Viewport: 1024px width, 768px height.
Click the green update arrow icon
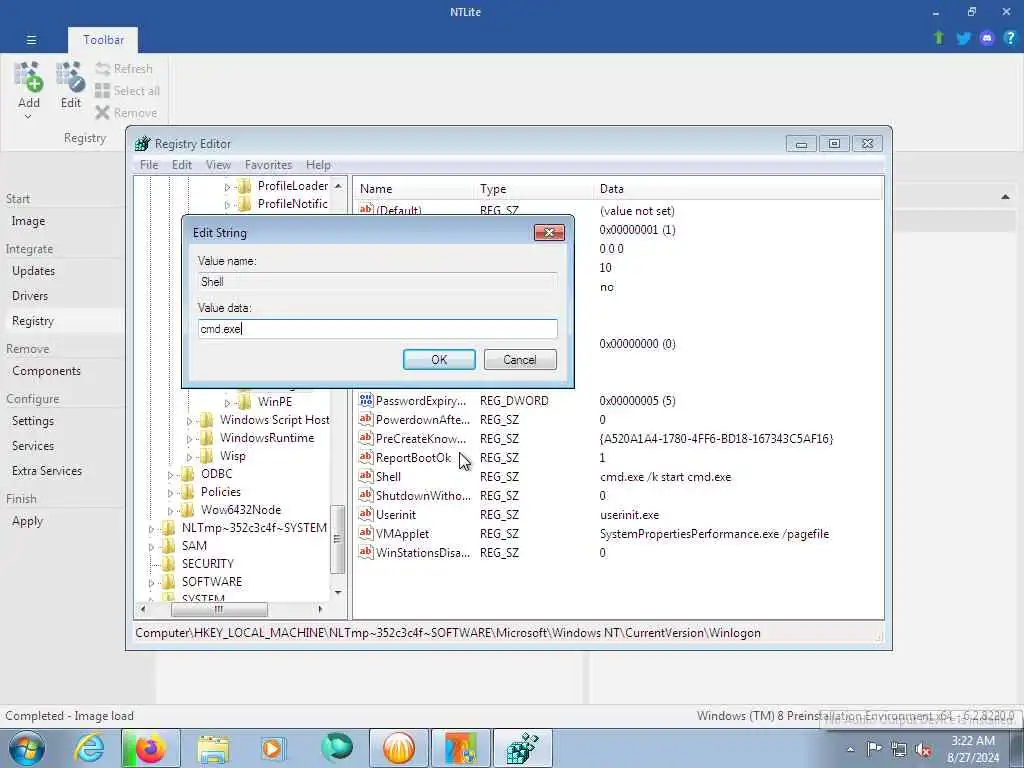click(939, 38)
